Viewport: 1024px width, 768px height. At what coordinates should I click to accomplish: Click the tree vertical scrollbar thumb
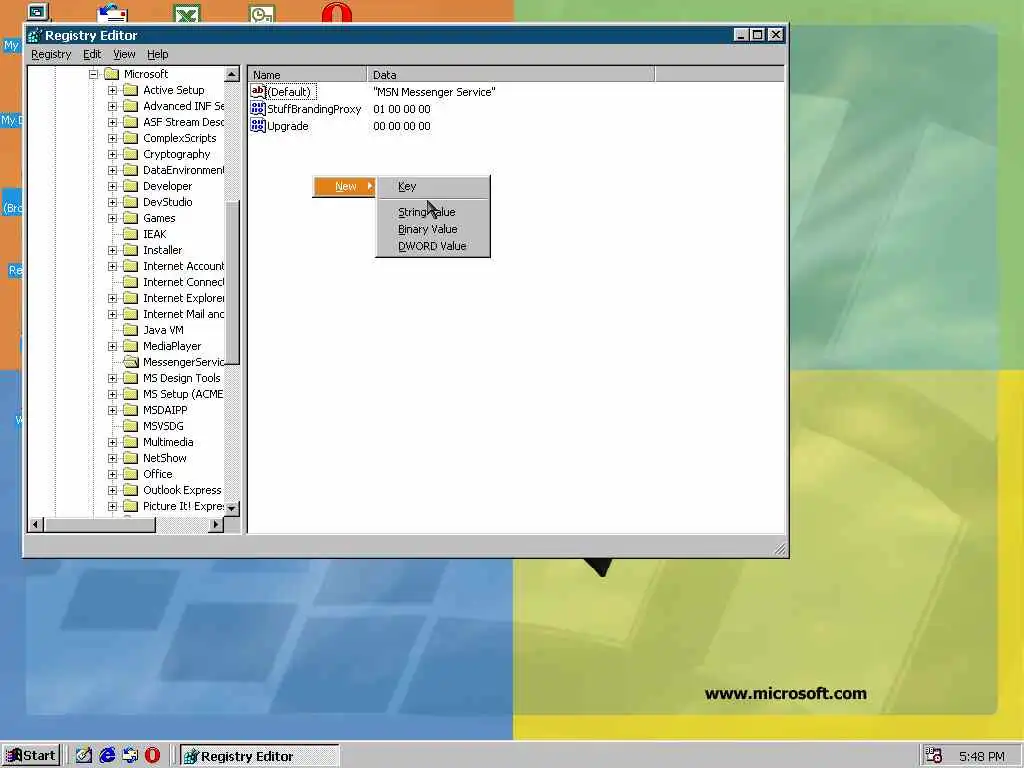(232, 281)
